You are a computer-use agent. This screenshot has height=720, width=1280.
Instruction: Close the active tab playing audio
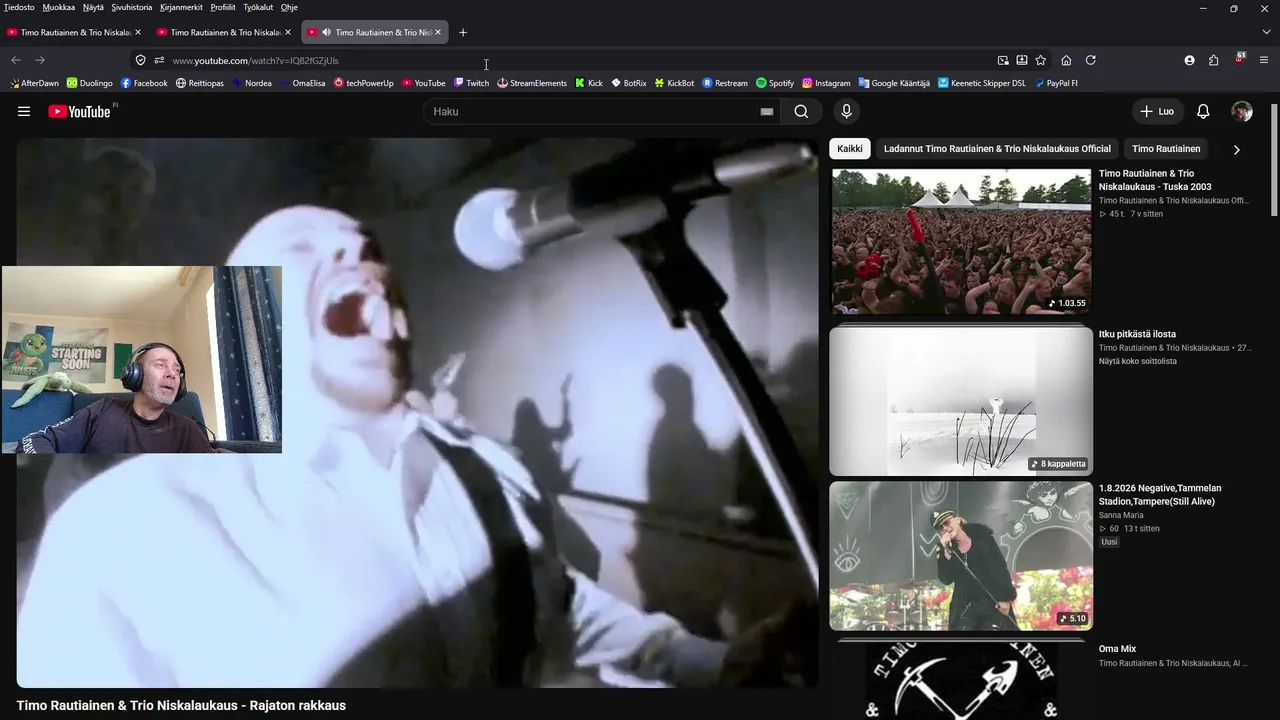point(438,32)
